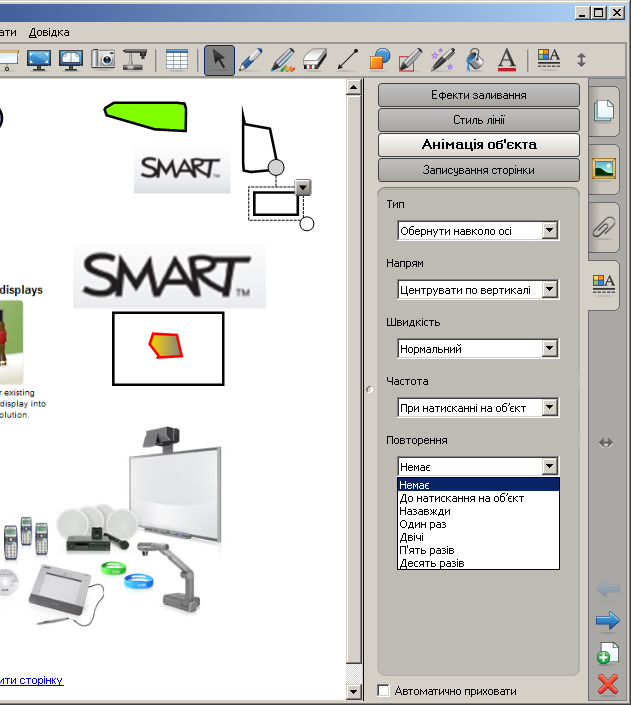
Task: Collapse the Повторення dropdown arrow
Action: [549, 467]
